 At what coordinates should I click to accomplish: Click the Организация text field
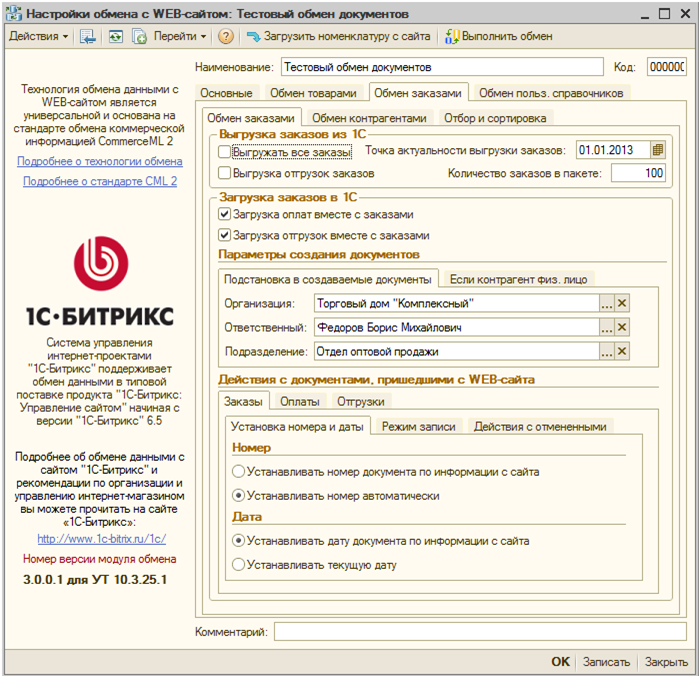point(456,303)
